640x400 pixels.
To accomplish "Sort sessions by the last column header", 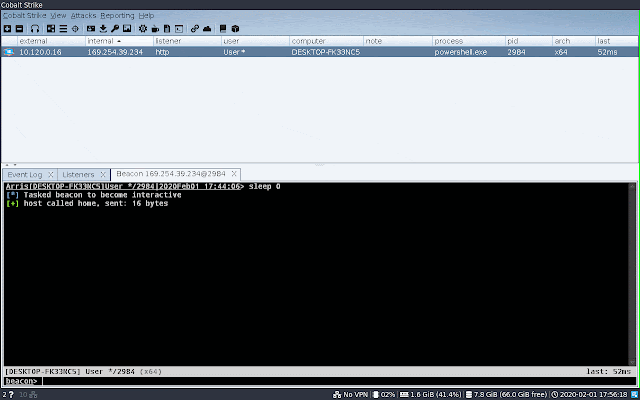I will click(x=616, y=41).
